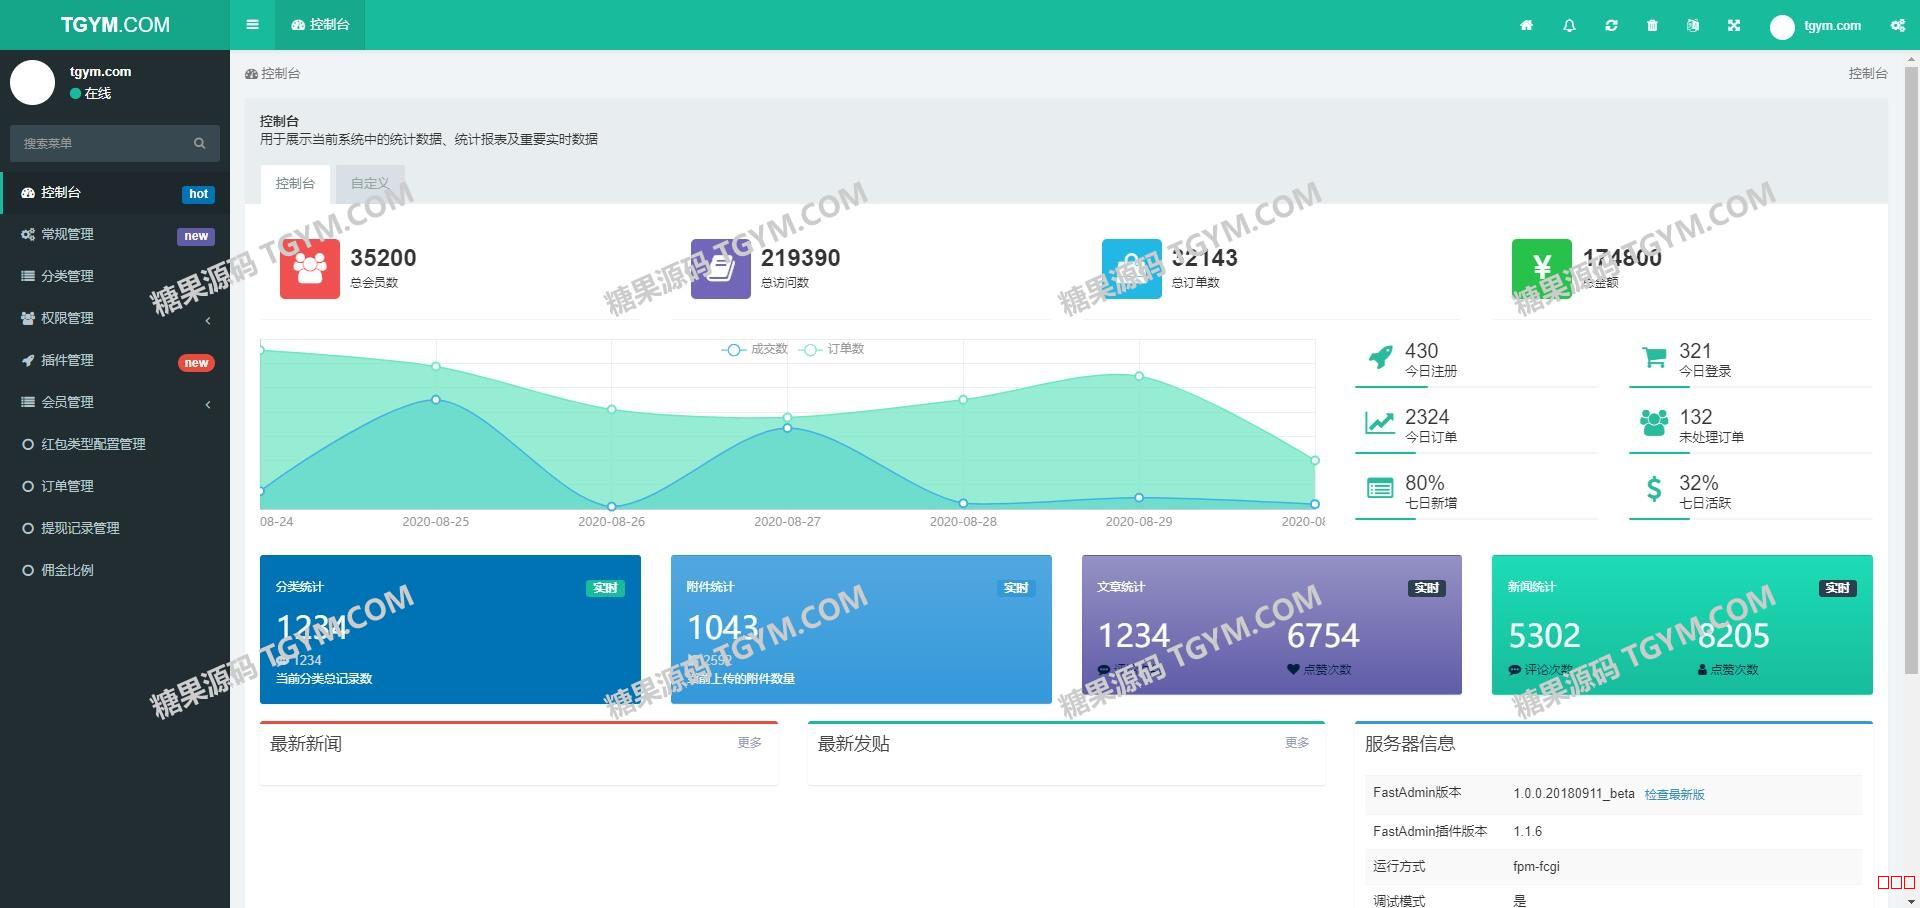Click the trash clear-cache icon

[1652, 26]
